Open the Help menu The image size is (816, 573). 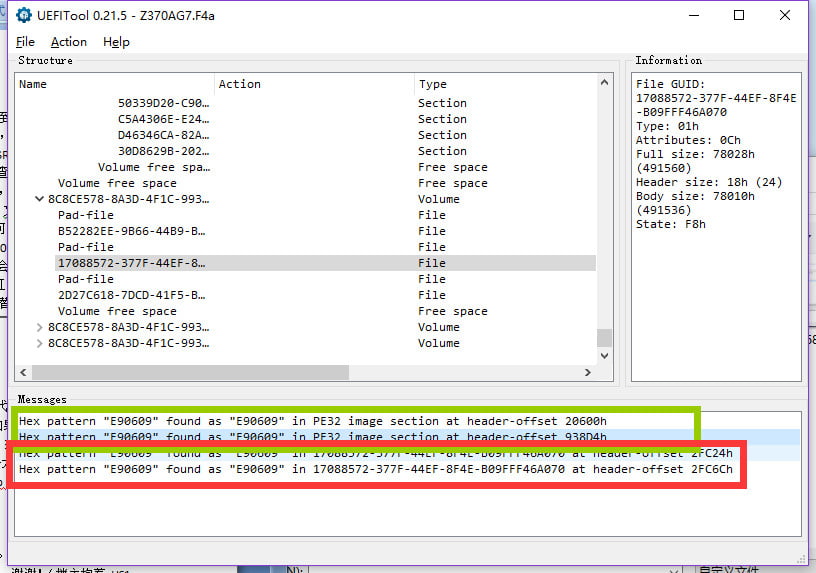coord(116,42)
